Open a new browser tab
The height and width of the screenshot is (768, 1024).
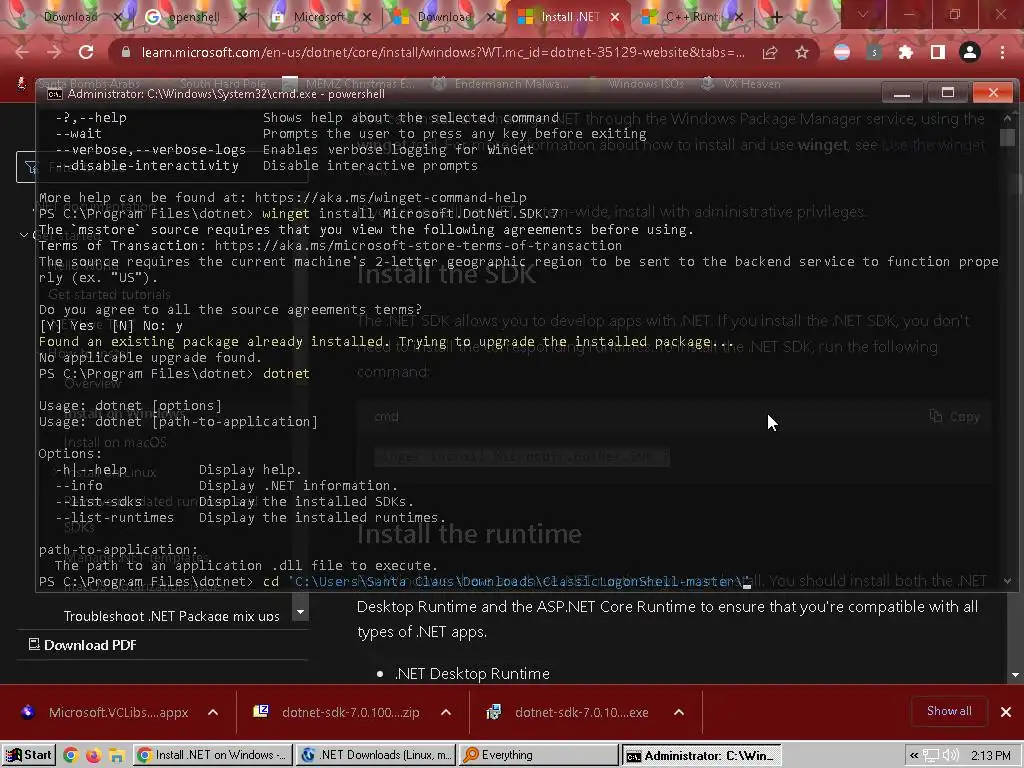coord(776,17)
